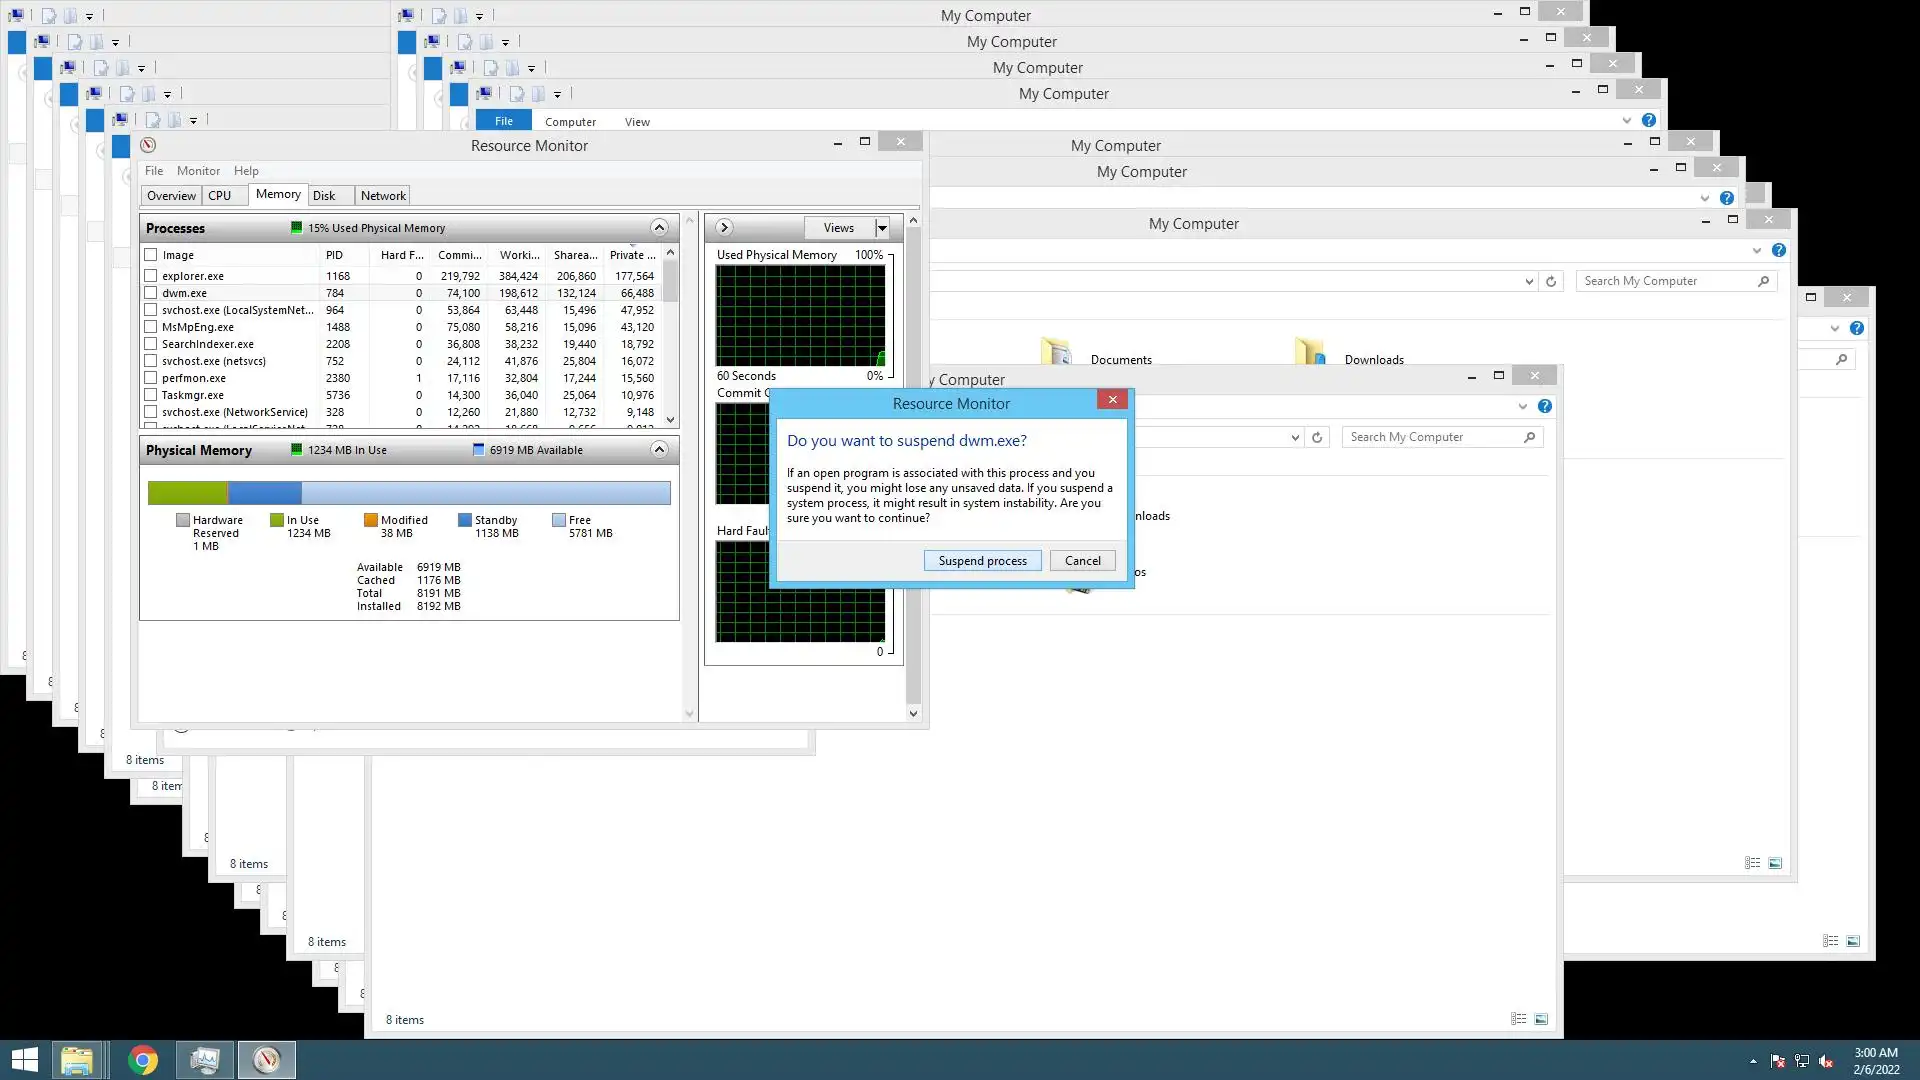Open Google Chrome from the taskbar

click(x=143, y=1060)
